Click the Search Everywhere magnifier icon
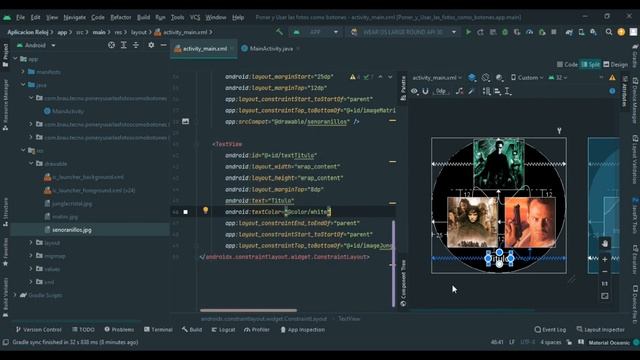This screenshot has width=640, height=360. click(609, 32)
